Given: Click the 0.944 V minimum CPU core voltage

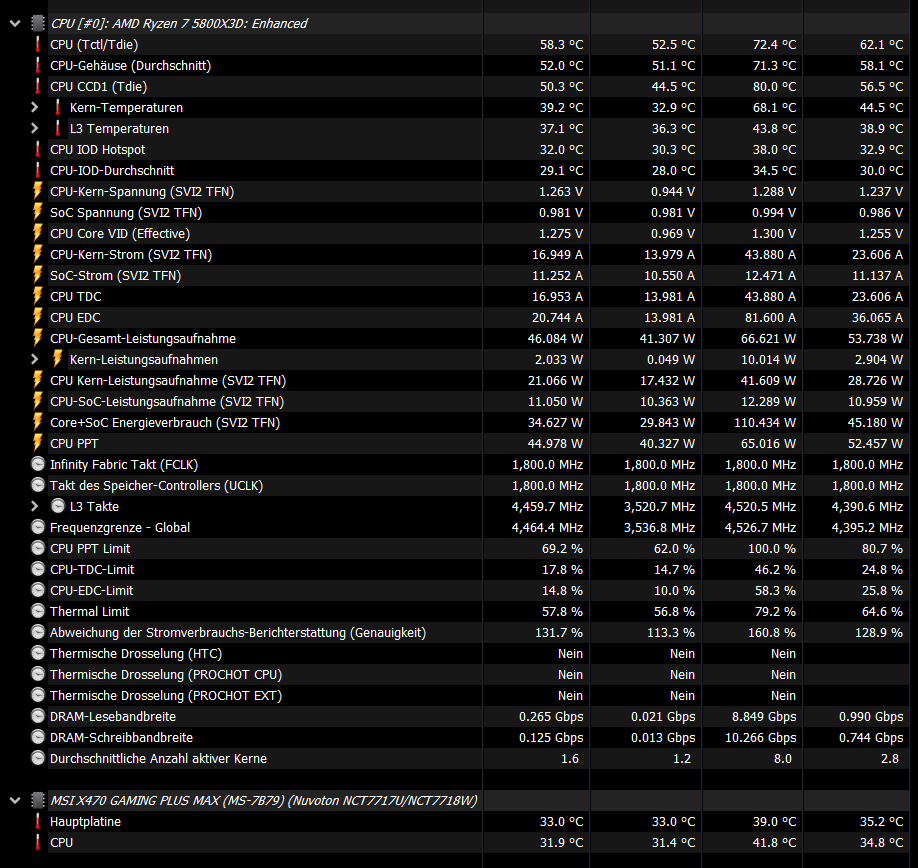Looking at the screenshot, I should pos(673,191).
